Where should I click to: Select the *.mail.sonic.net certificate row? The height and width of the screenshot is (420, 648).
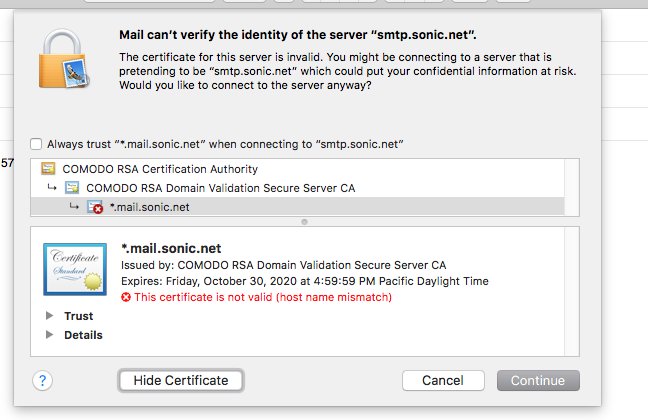click(x=298, y=207)
